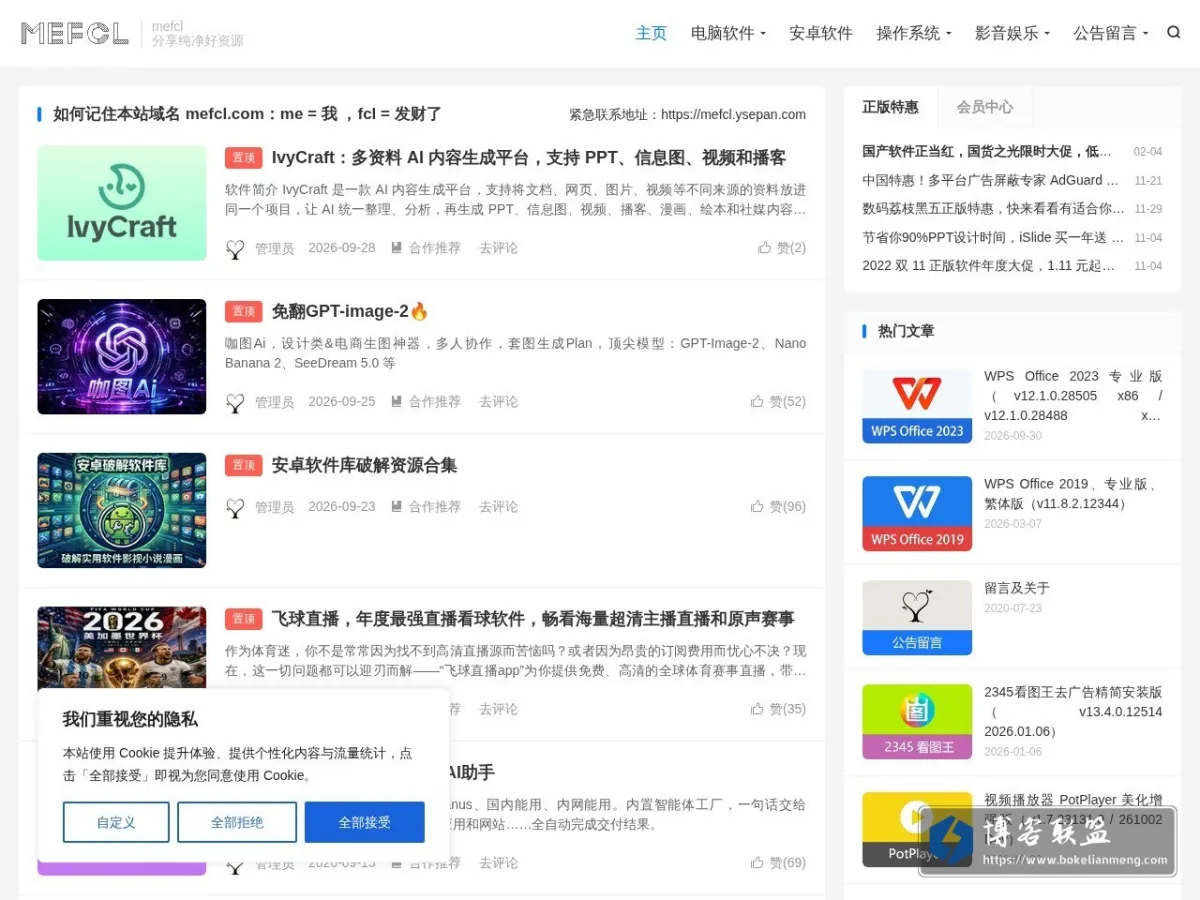The width and height of the screenshot is (1200, 900).
Task: Open the AdGuard 中国特惠 promo item
Action: click(991, 181)
